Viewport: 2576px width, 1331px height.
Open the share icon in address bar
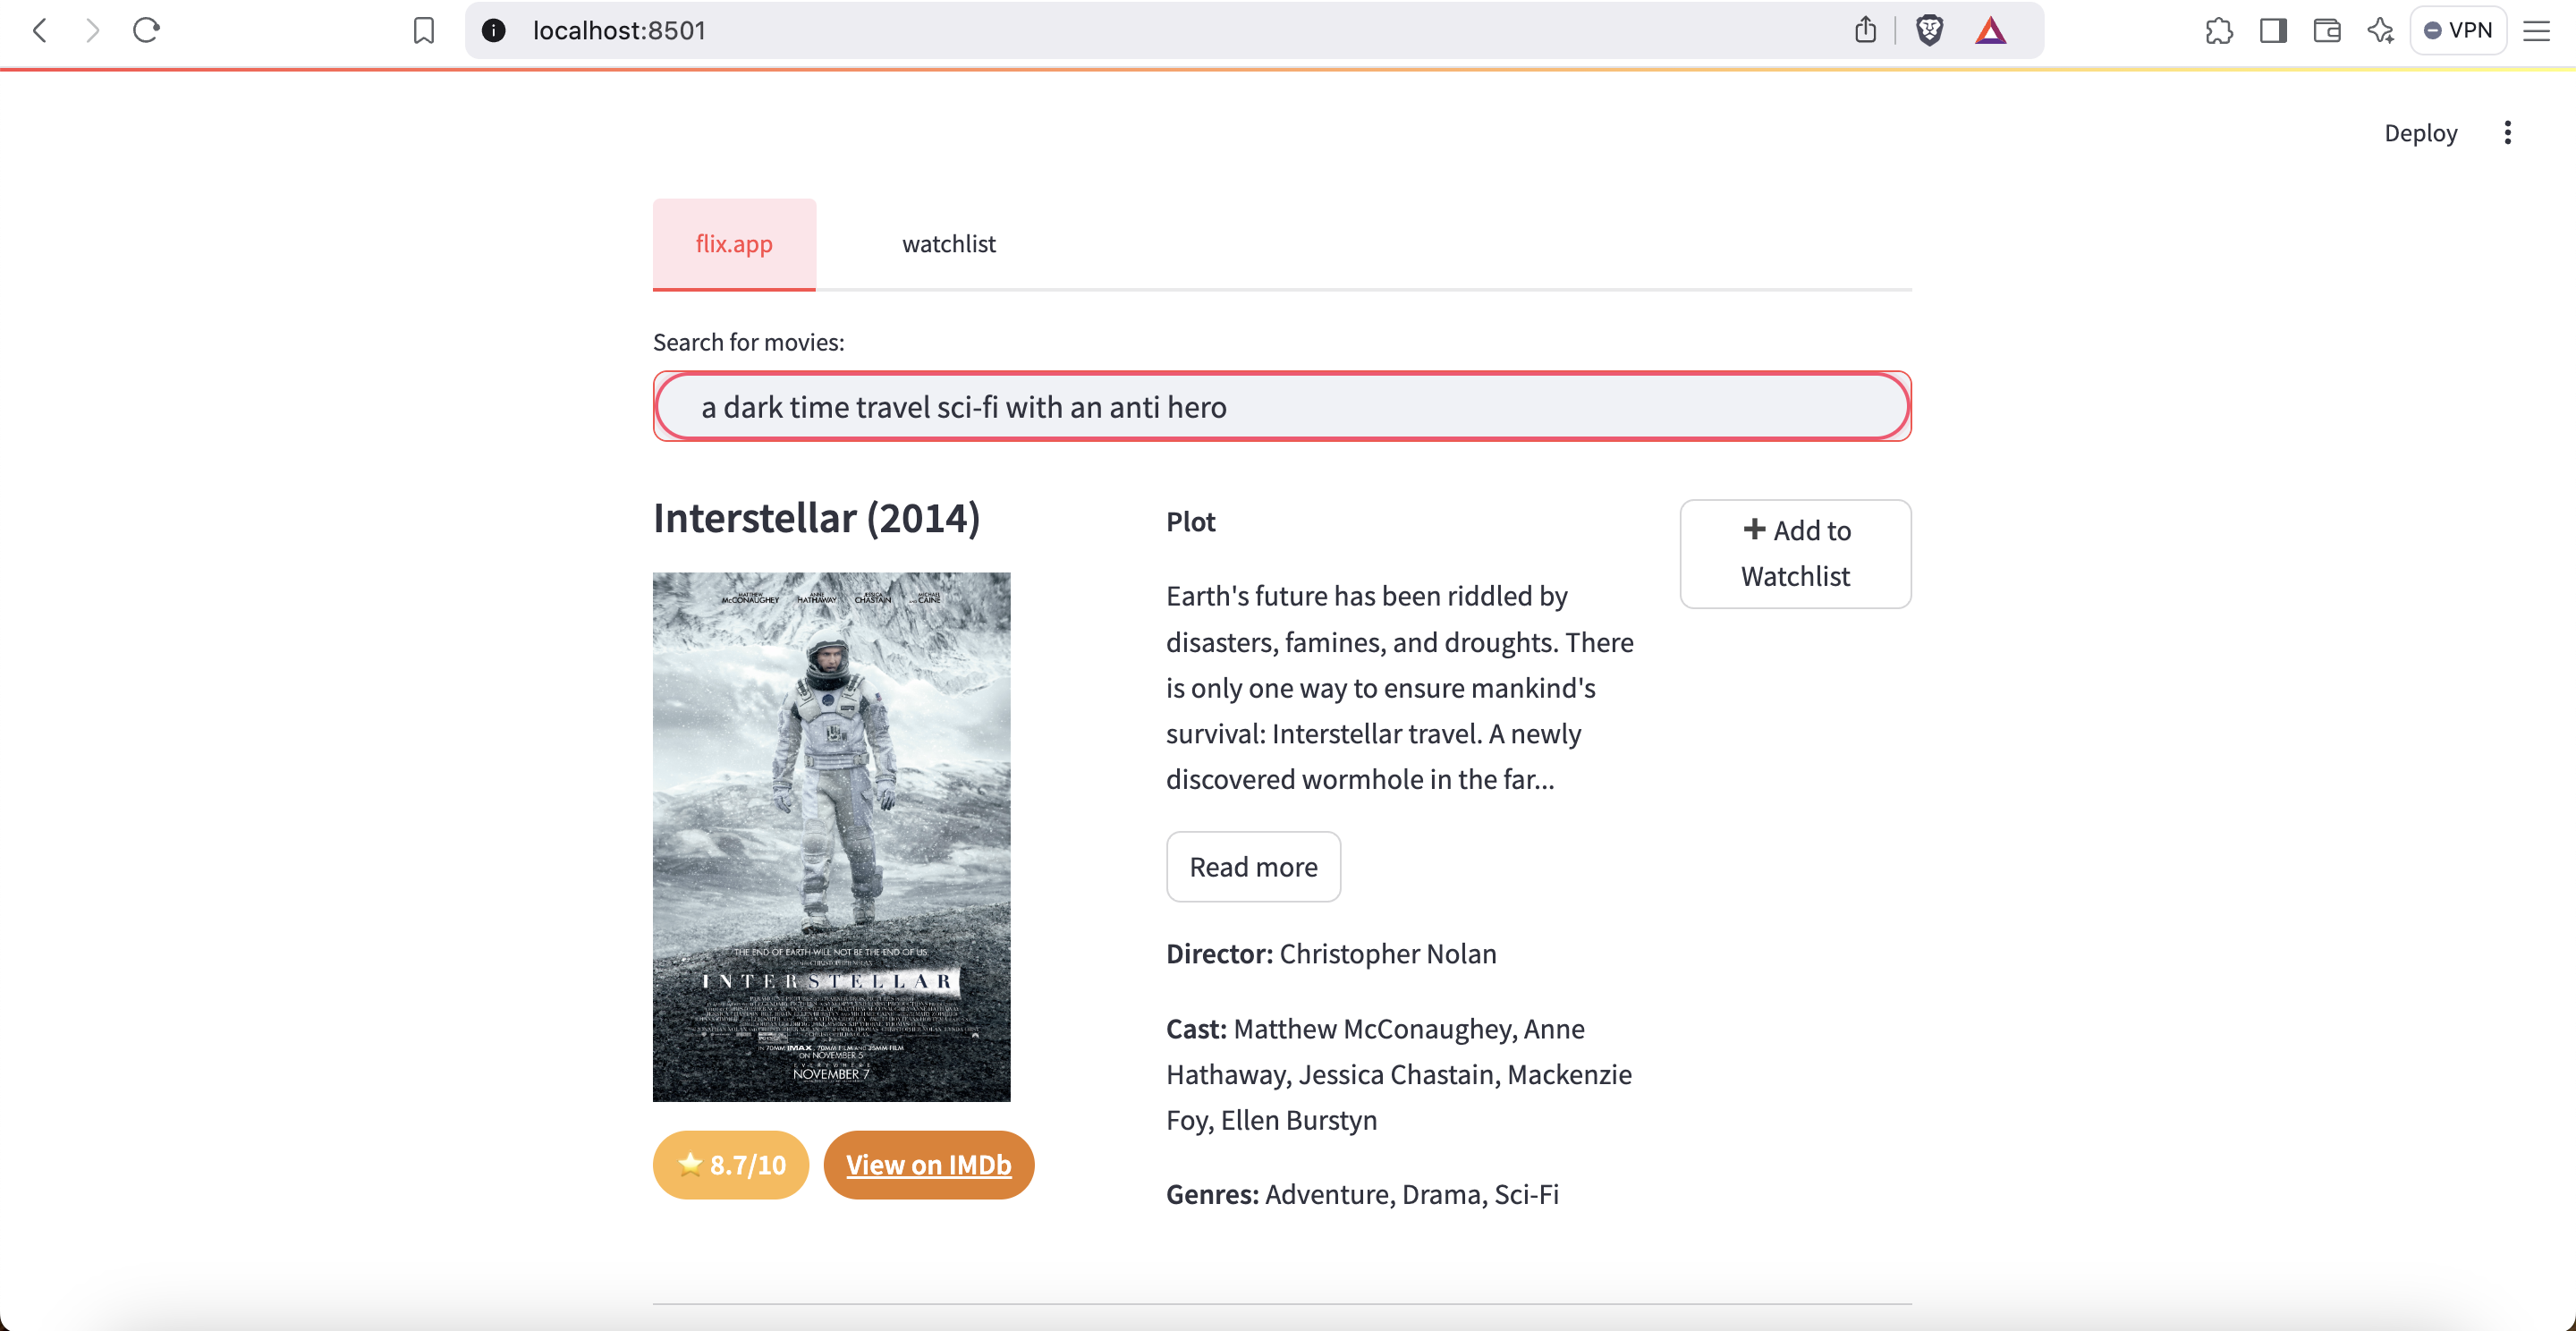coord(1865,30)
